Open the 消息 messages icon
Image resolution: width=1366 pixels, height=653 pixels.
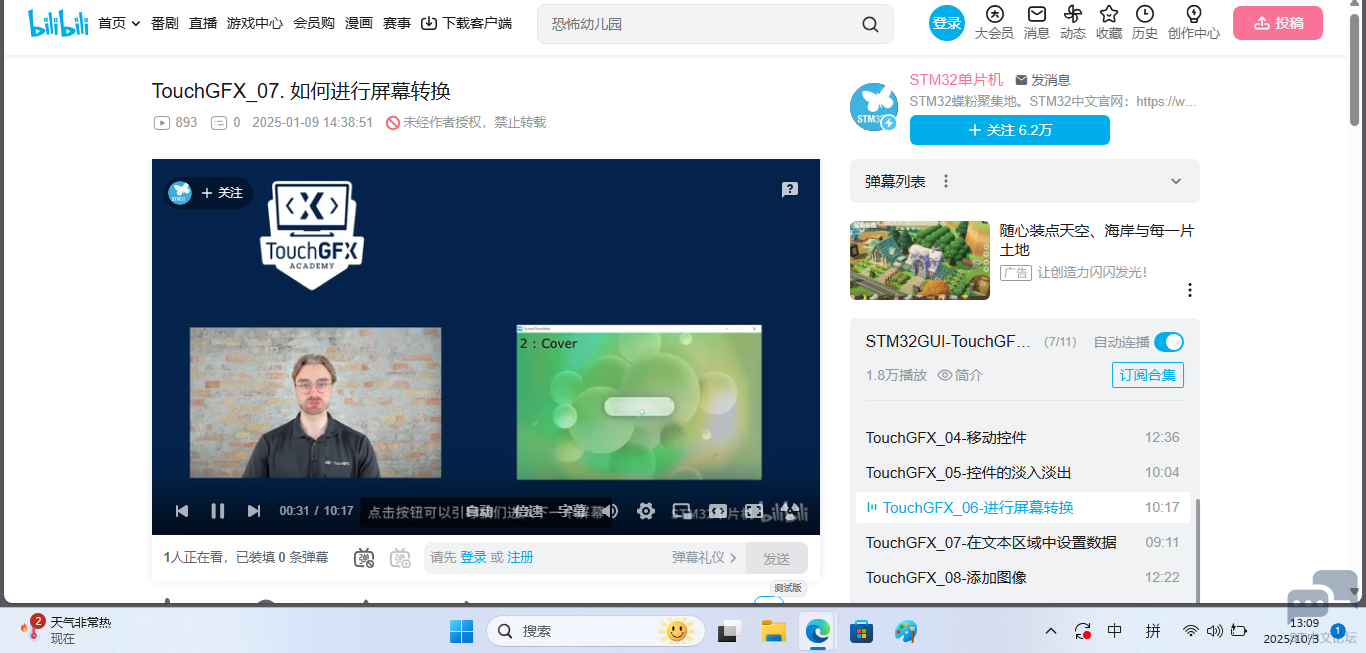[x=1037, y=22]
